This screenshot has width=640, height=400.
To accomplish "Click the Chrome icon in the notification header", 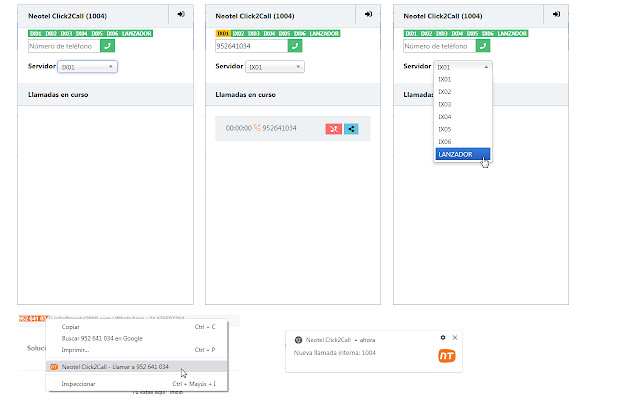I will click(x=298, y=340).
